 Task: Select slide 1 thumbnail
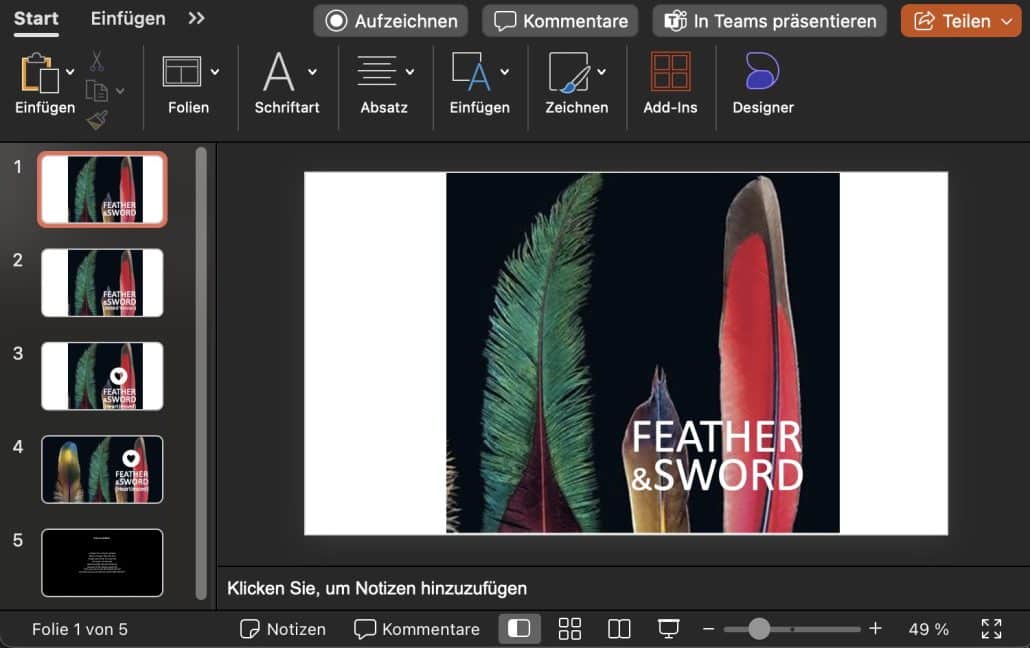(102, 189)
